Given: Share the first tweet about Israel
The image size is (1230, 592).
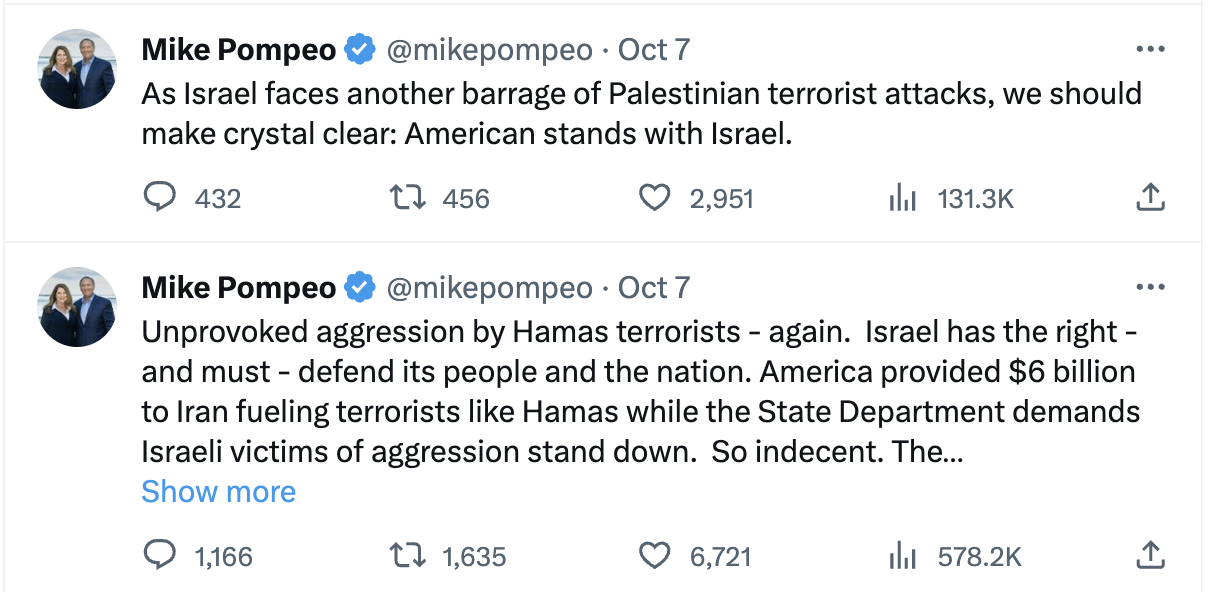Looking at the screenshot, I should (x=1151, y=198).
